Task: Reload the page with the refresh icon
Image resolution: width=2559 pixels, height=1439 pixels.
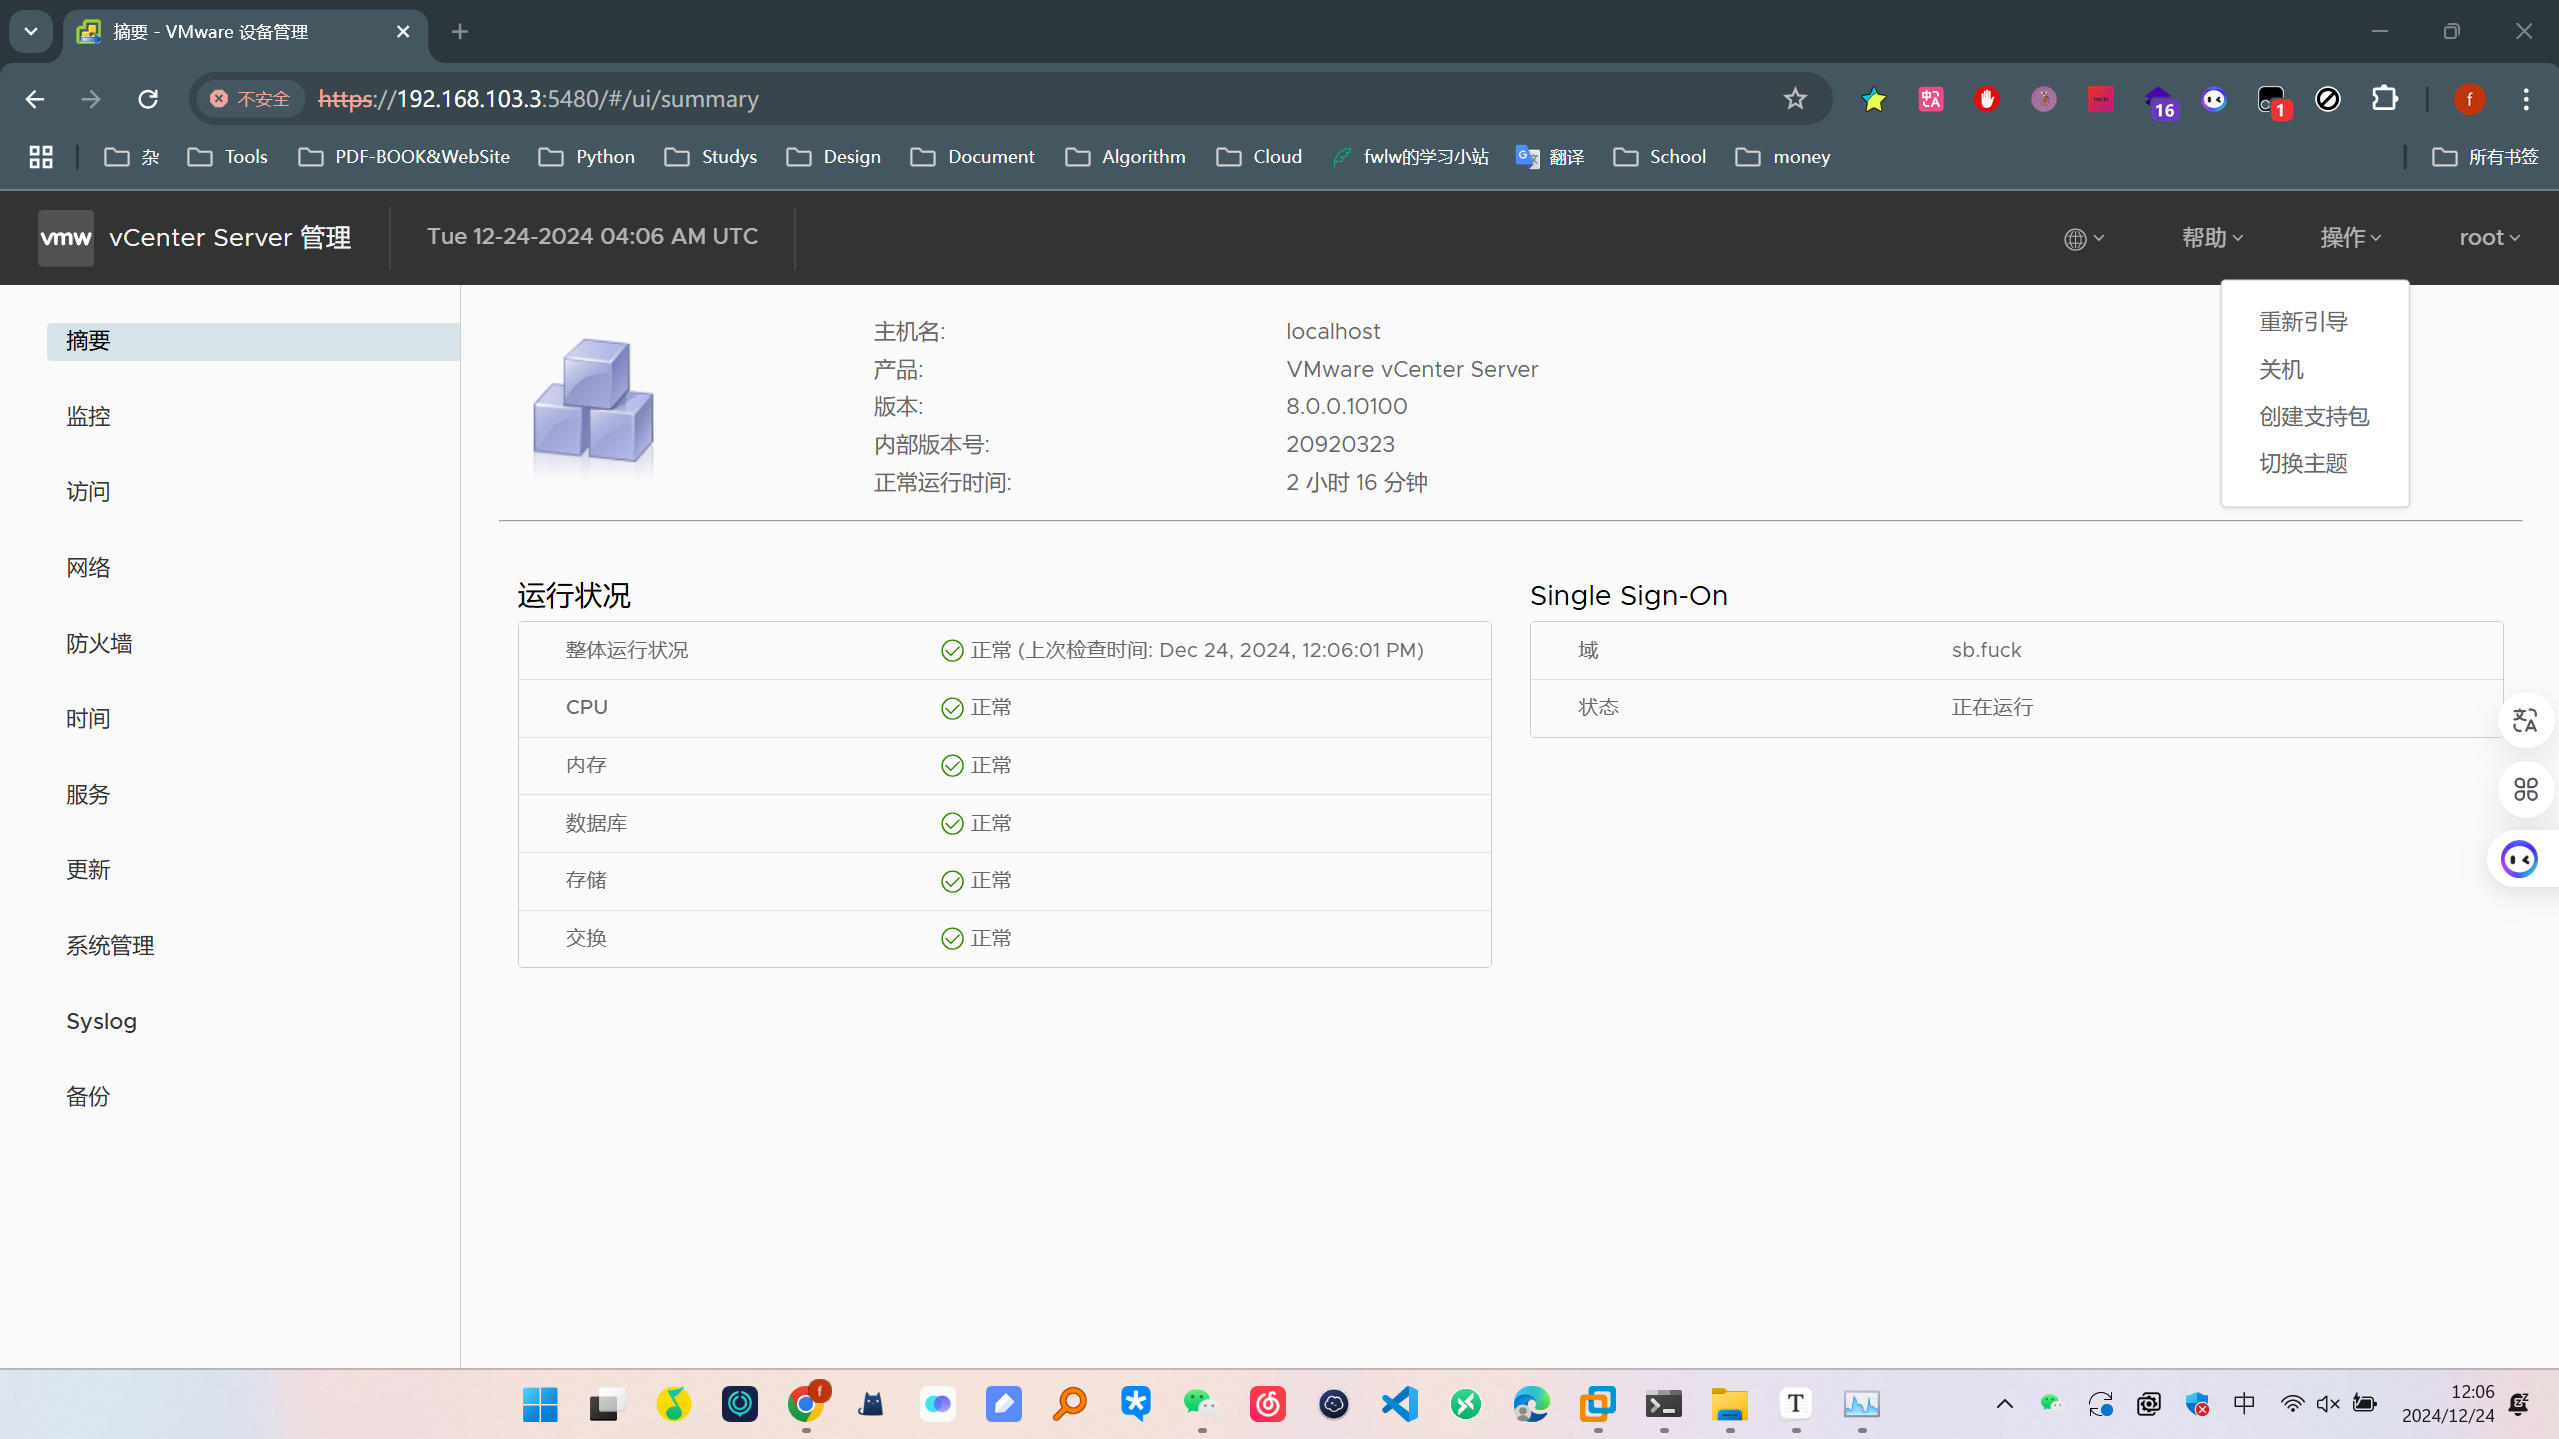Action: click(x=148, y=99)
